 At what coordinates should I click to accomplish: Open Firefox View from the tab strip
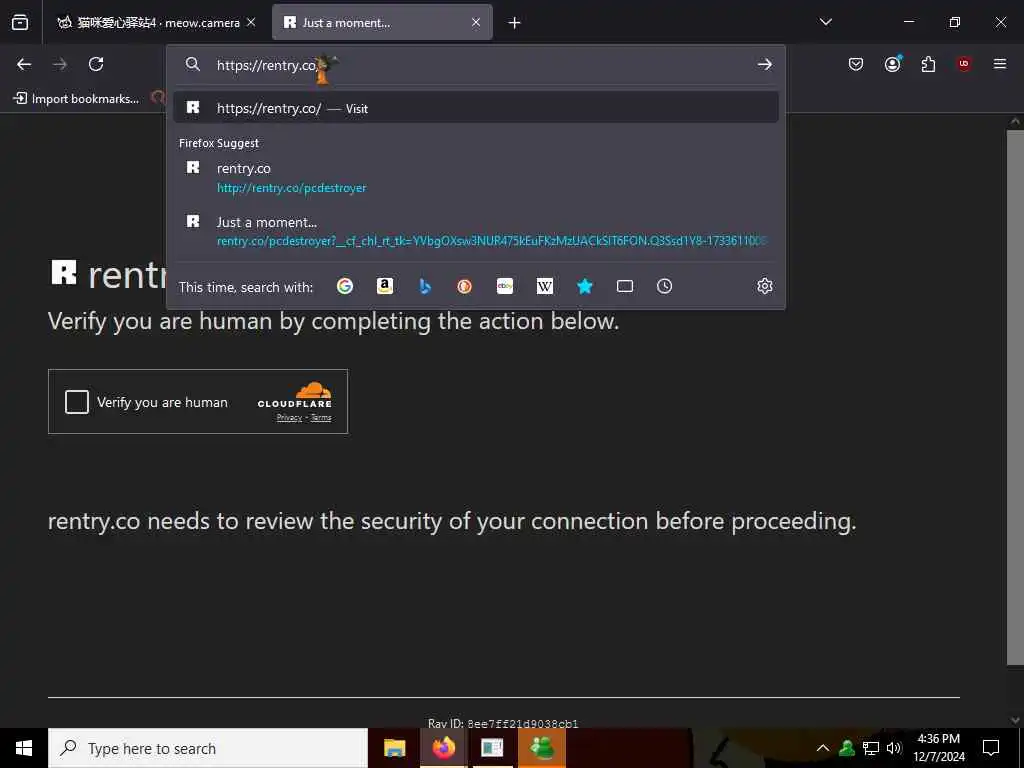tap(20, 22)
